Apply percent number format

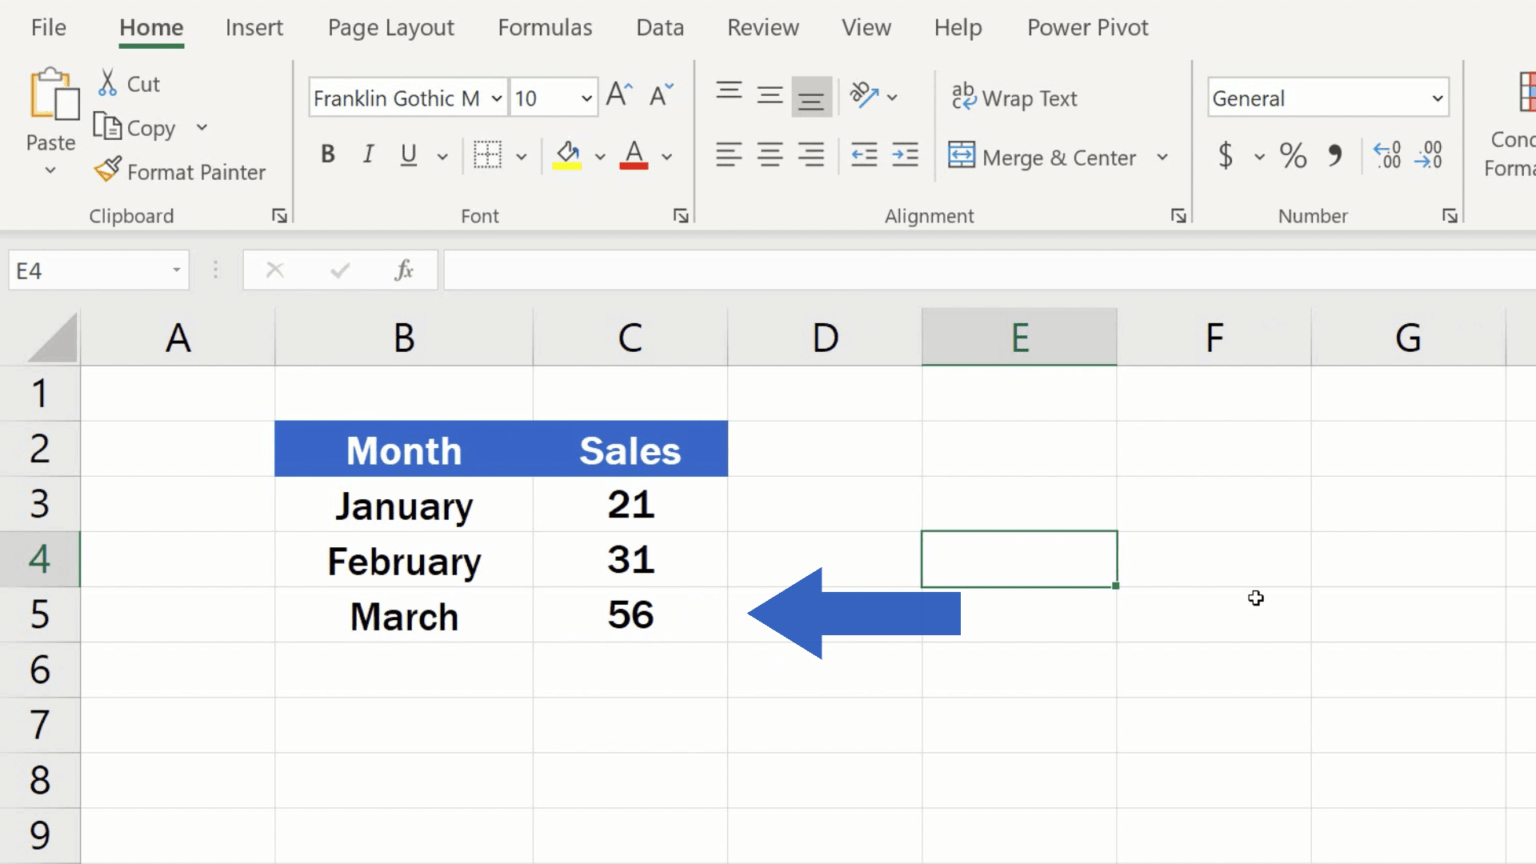(1292, 156)
